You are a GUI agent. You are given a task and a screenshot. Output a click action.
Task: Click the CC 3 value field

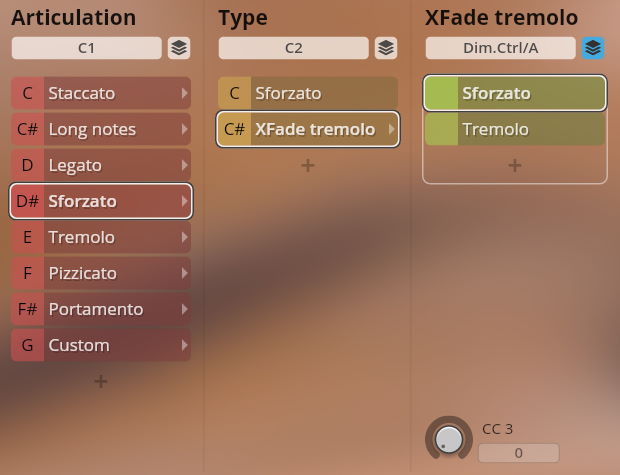tap(518, 453)
